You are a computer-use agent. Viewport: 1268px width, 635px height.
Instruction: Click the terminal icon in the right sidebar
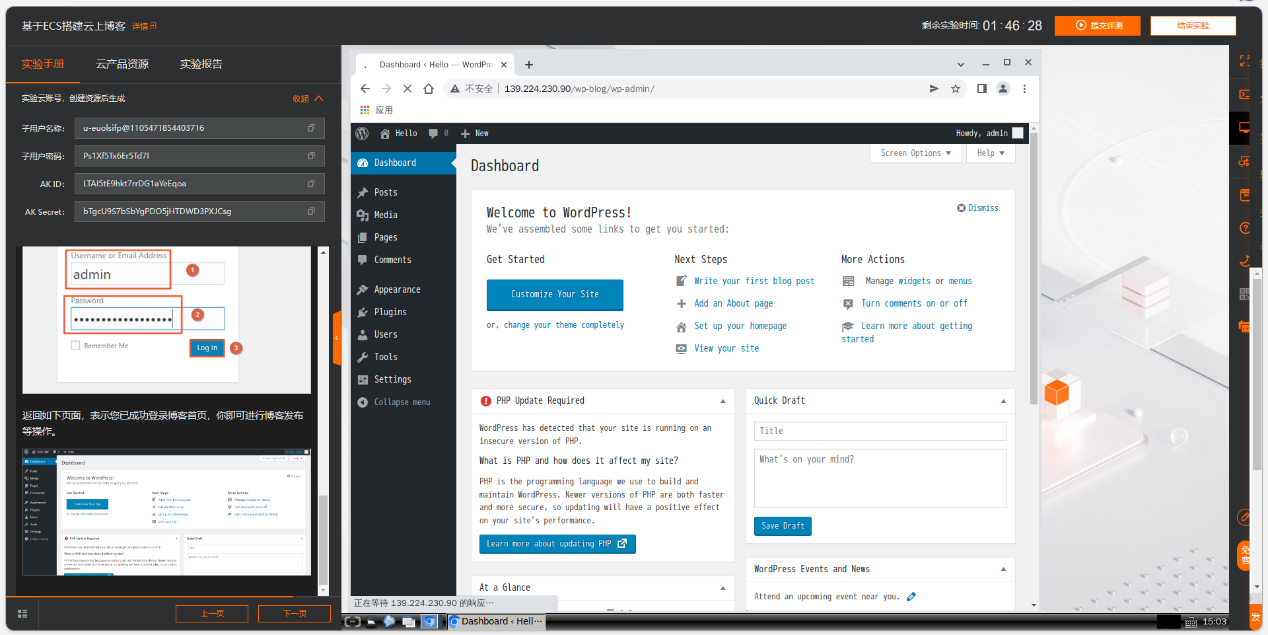(1245, 95)
